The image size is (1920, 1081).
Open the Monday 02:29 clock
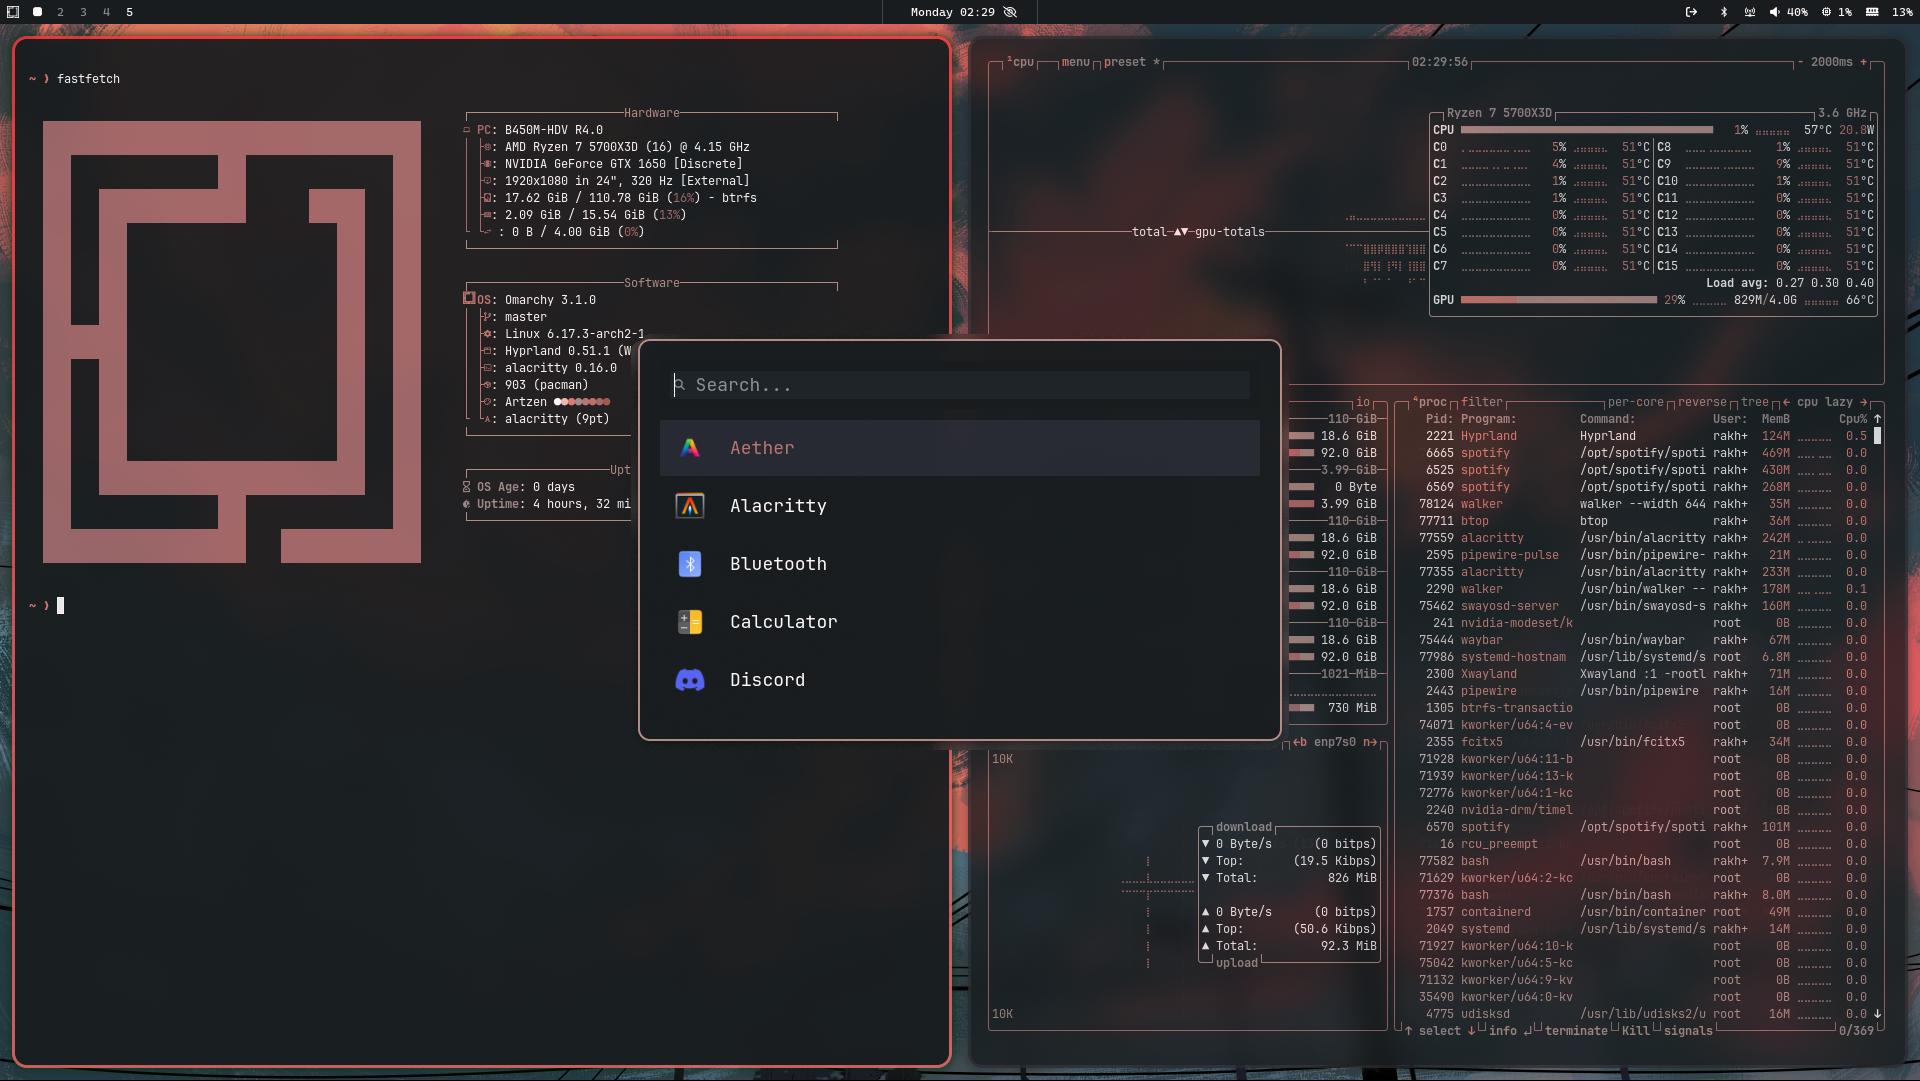click(952, 12)
